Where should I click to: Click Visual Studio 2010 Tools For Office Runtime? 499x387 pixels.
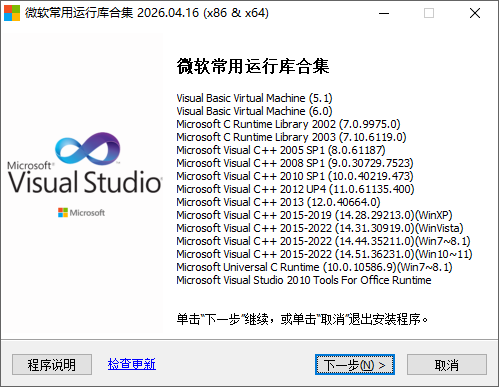tap(304, 280)
